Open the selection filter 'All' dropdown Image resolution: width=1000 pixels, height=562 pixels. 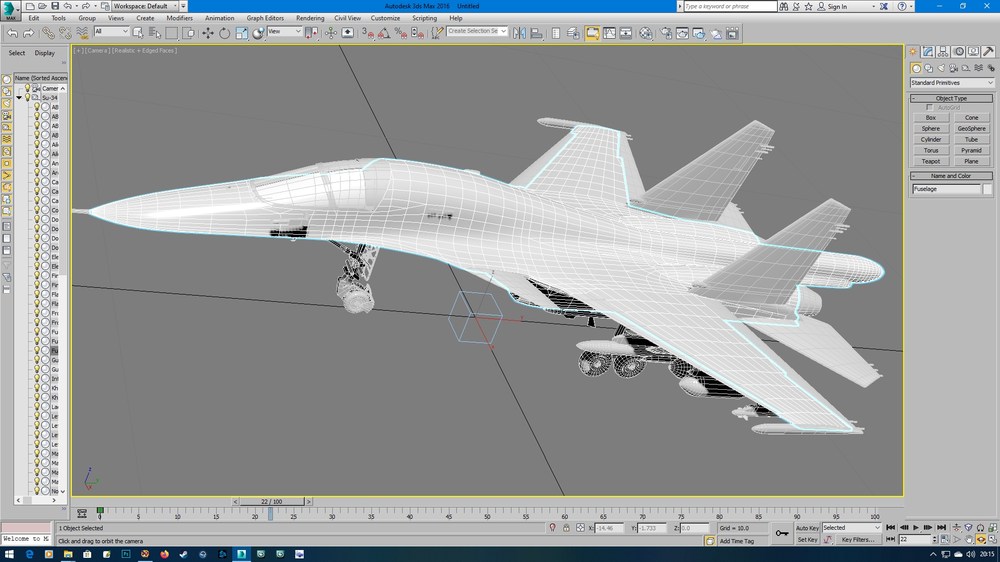tap(111, 31)
